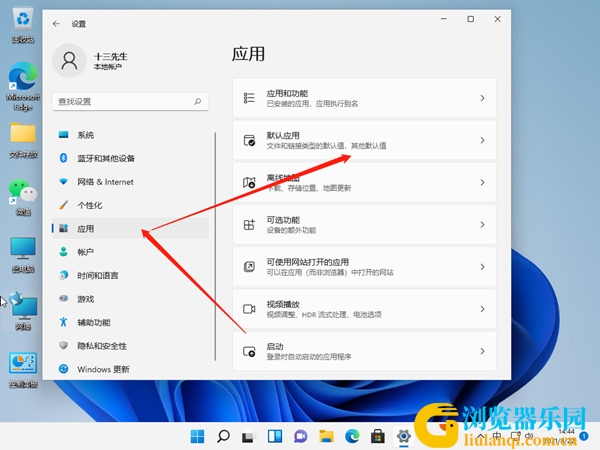
Task: Select the Microsoft Edge desktop shortcut
Action: 23,86
